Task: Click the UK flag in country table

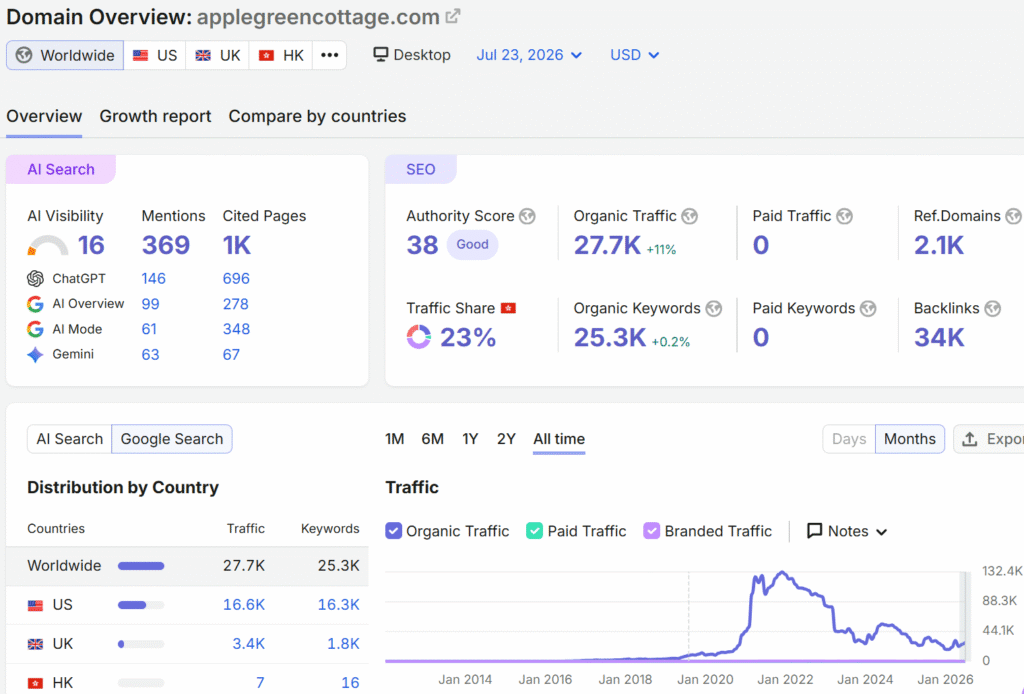Action: pyautogui.click(x=35, y=644)
